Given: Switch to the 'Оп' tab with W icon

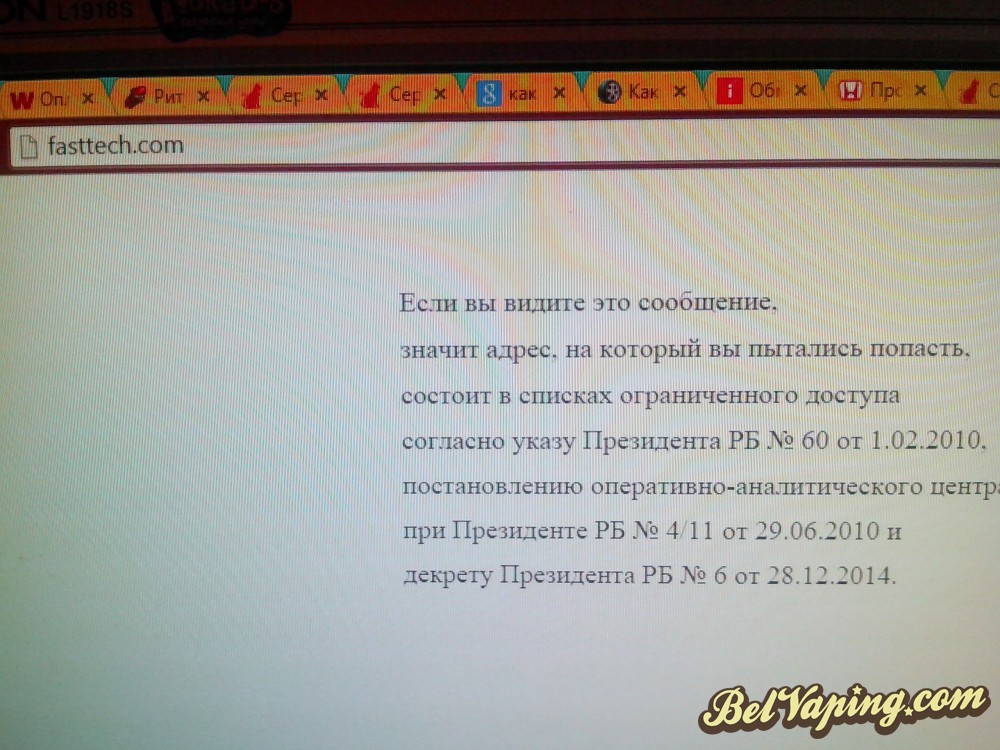Looking at the screenshot, I should click(54, 98).
